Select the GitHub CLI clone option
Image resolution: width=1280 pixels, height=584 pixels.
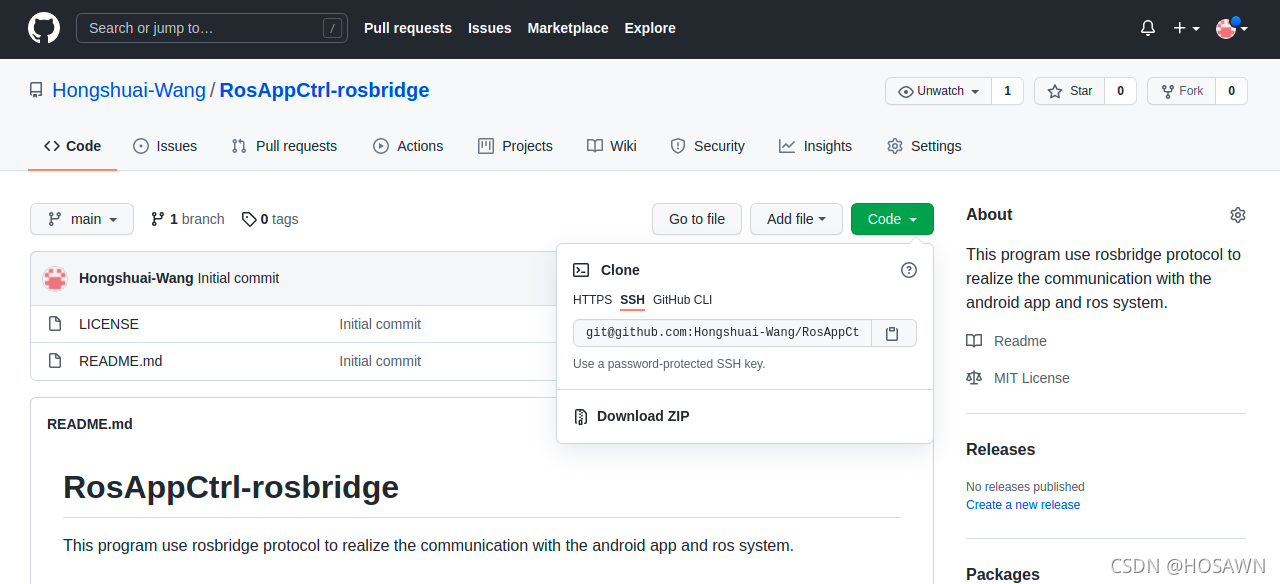pyautogui.click(x=682, y=300)
